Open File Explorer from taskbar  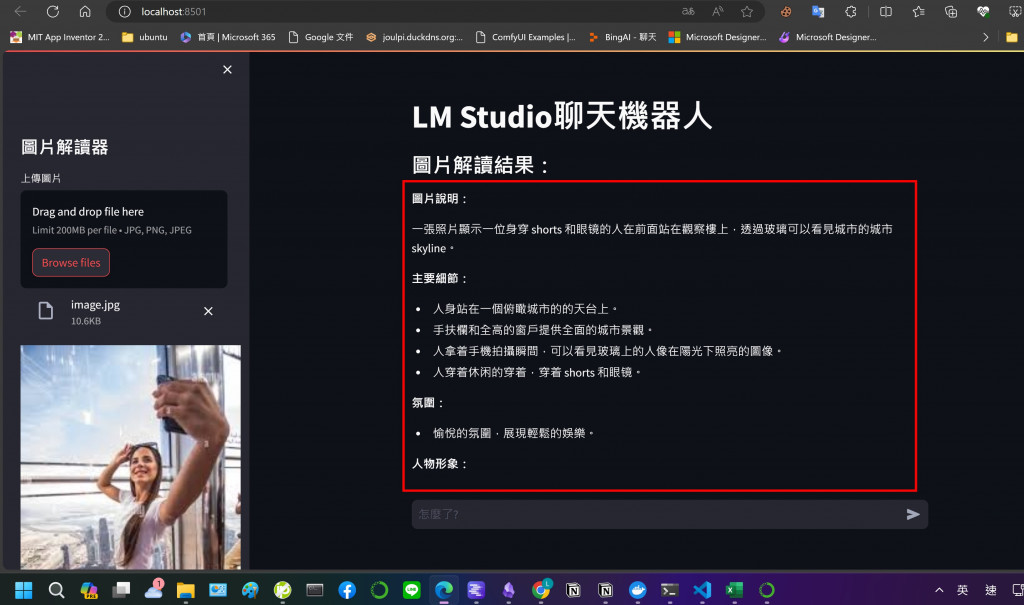tap(185, 590)
